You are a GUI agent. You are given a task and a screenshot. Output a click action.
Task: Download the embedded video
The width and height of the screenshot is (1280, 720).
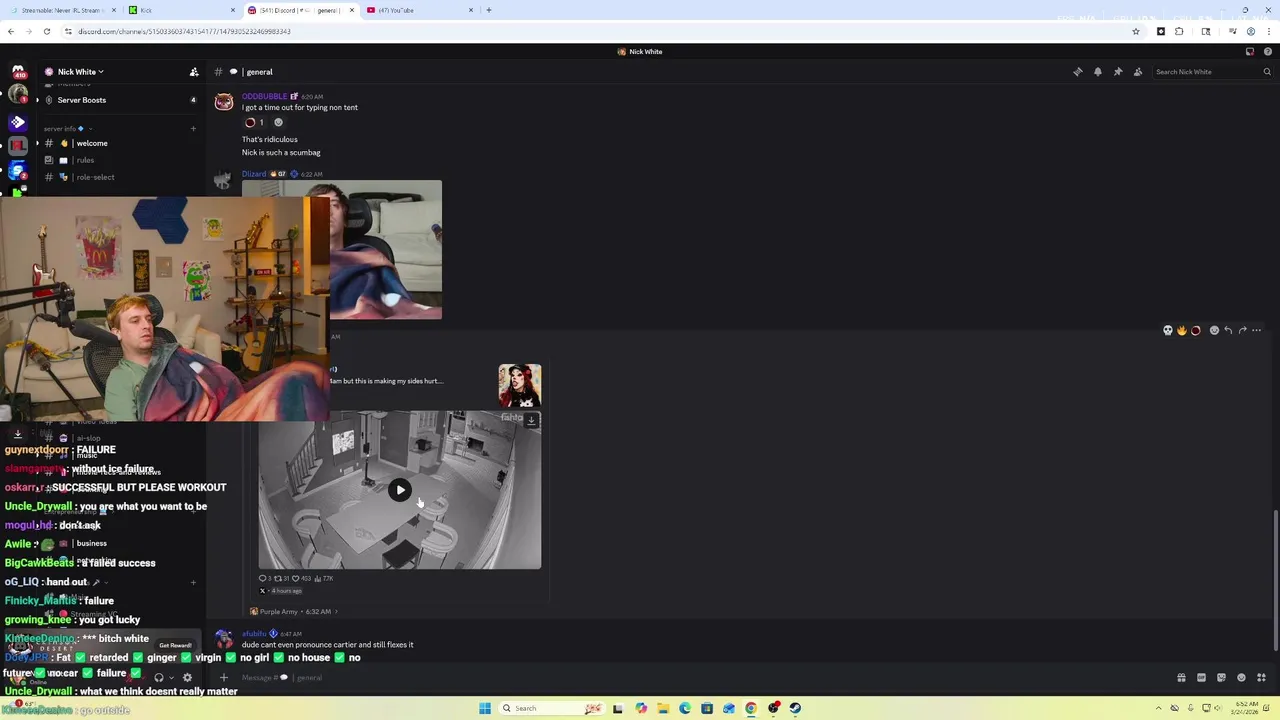(531, 420)
